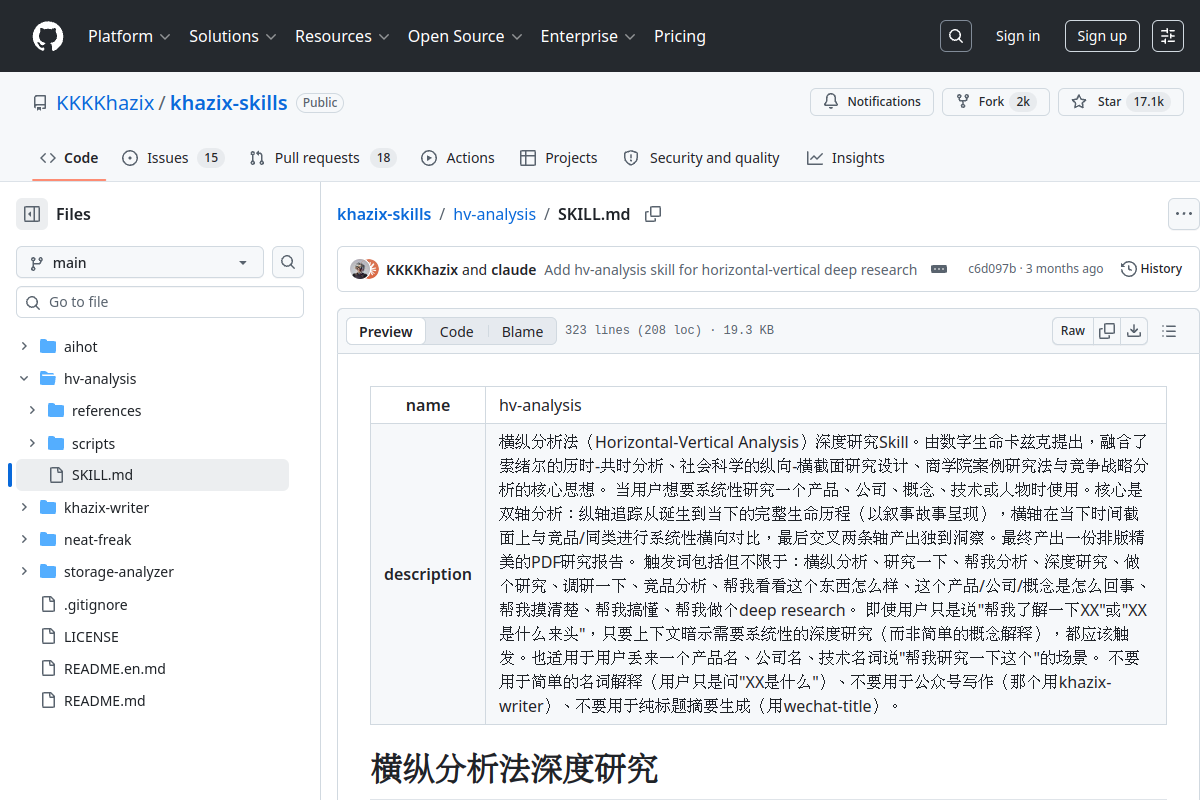Open file search magnifier in sidebar
The width and height of the screenshot is (1200, 800).
pos(288,262)
